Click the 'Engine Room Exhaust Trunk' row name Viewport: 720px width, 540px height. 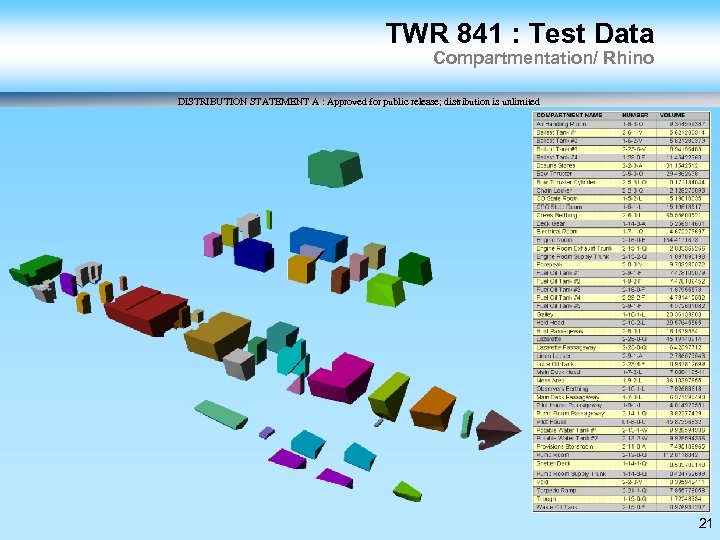574,248
